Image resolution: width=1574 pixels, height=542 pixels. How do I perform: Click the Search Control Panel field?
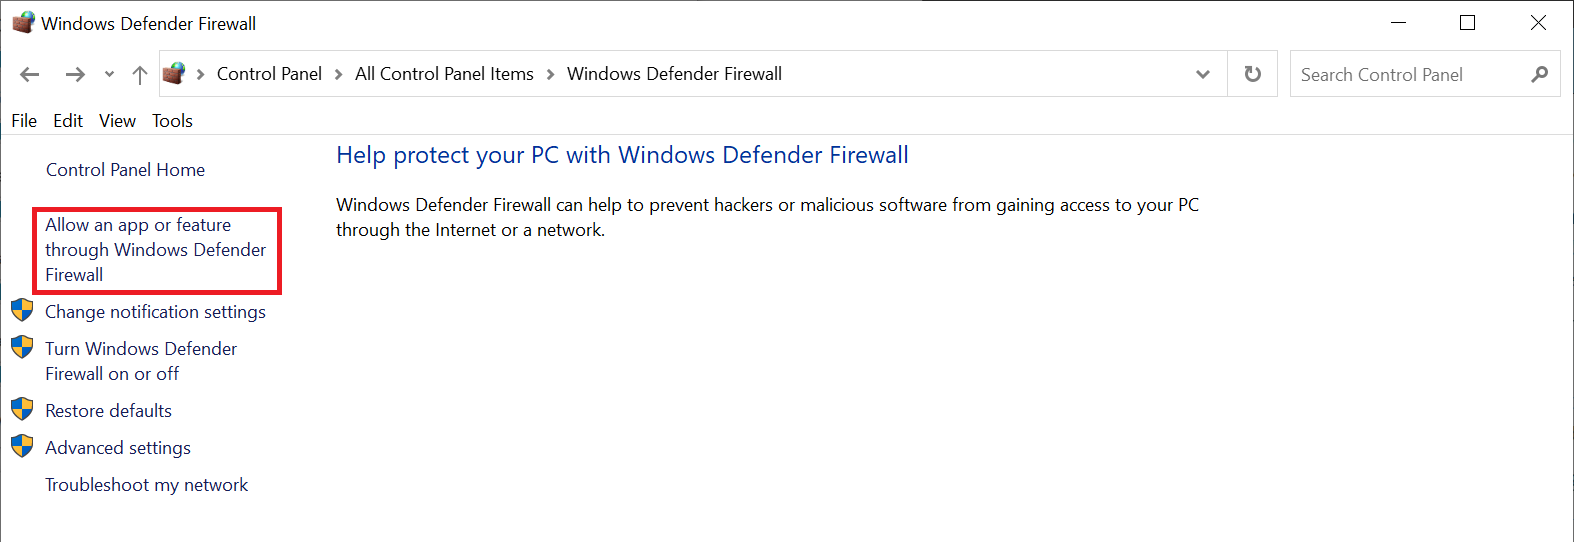[1410, 75]
